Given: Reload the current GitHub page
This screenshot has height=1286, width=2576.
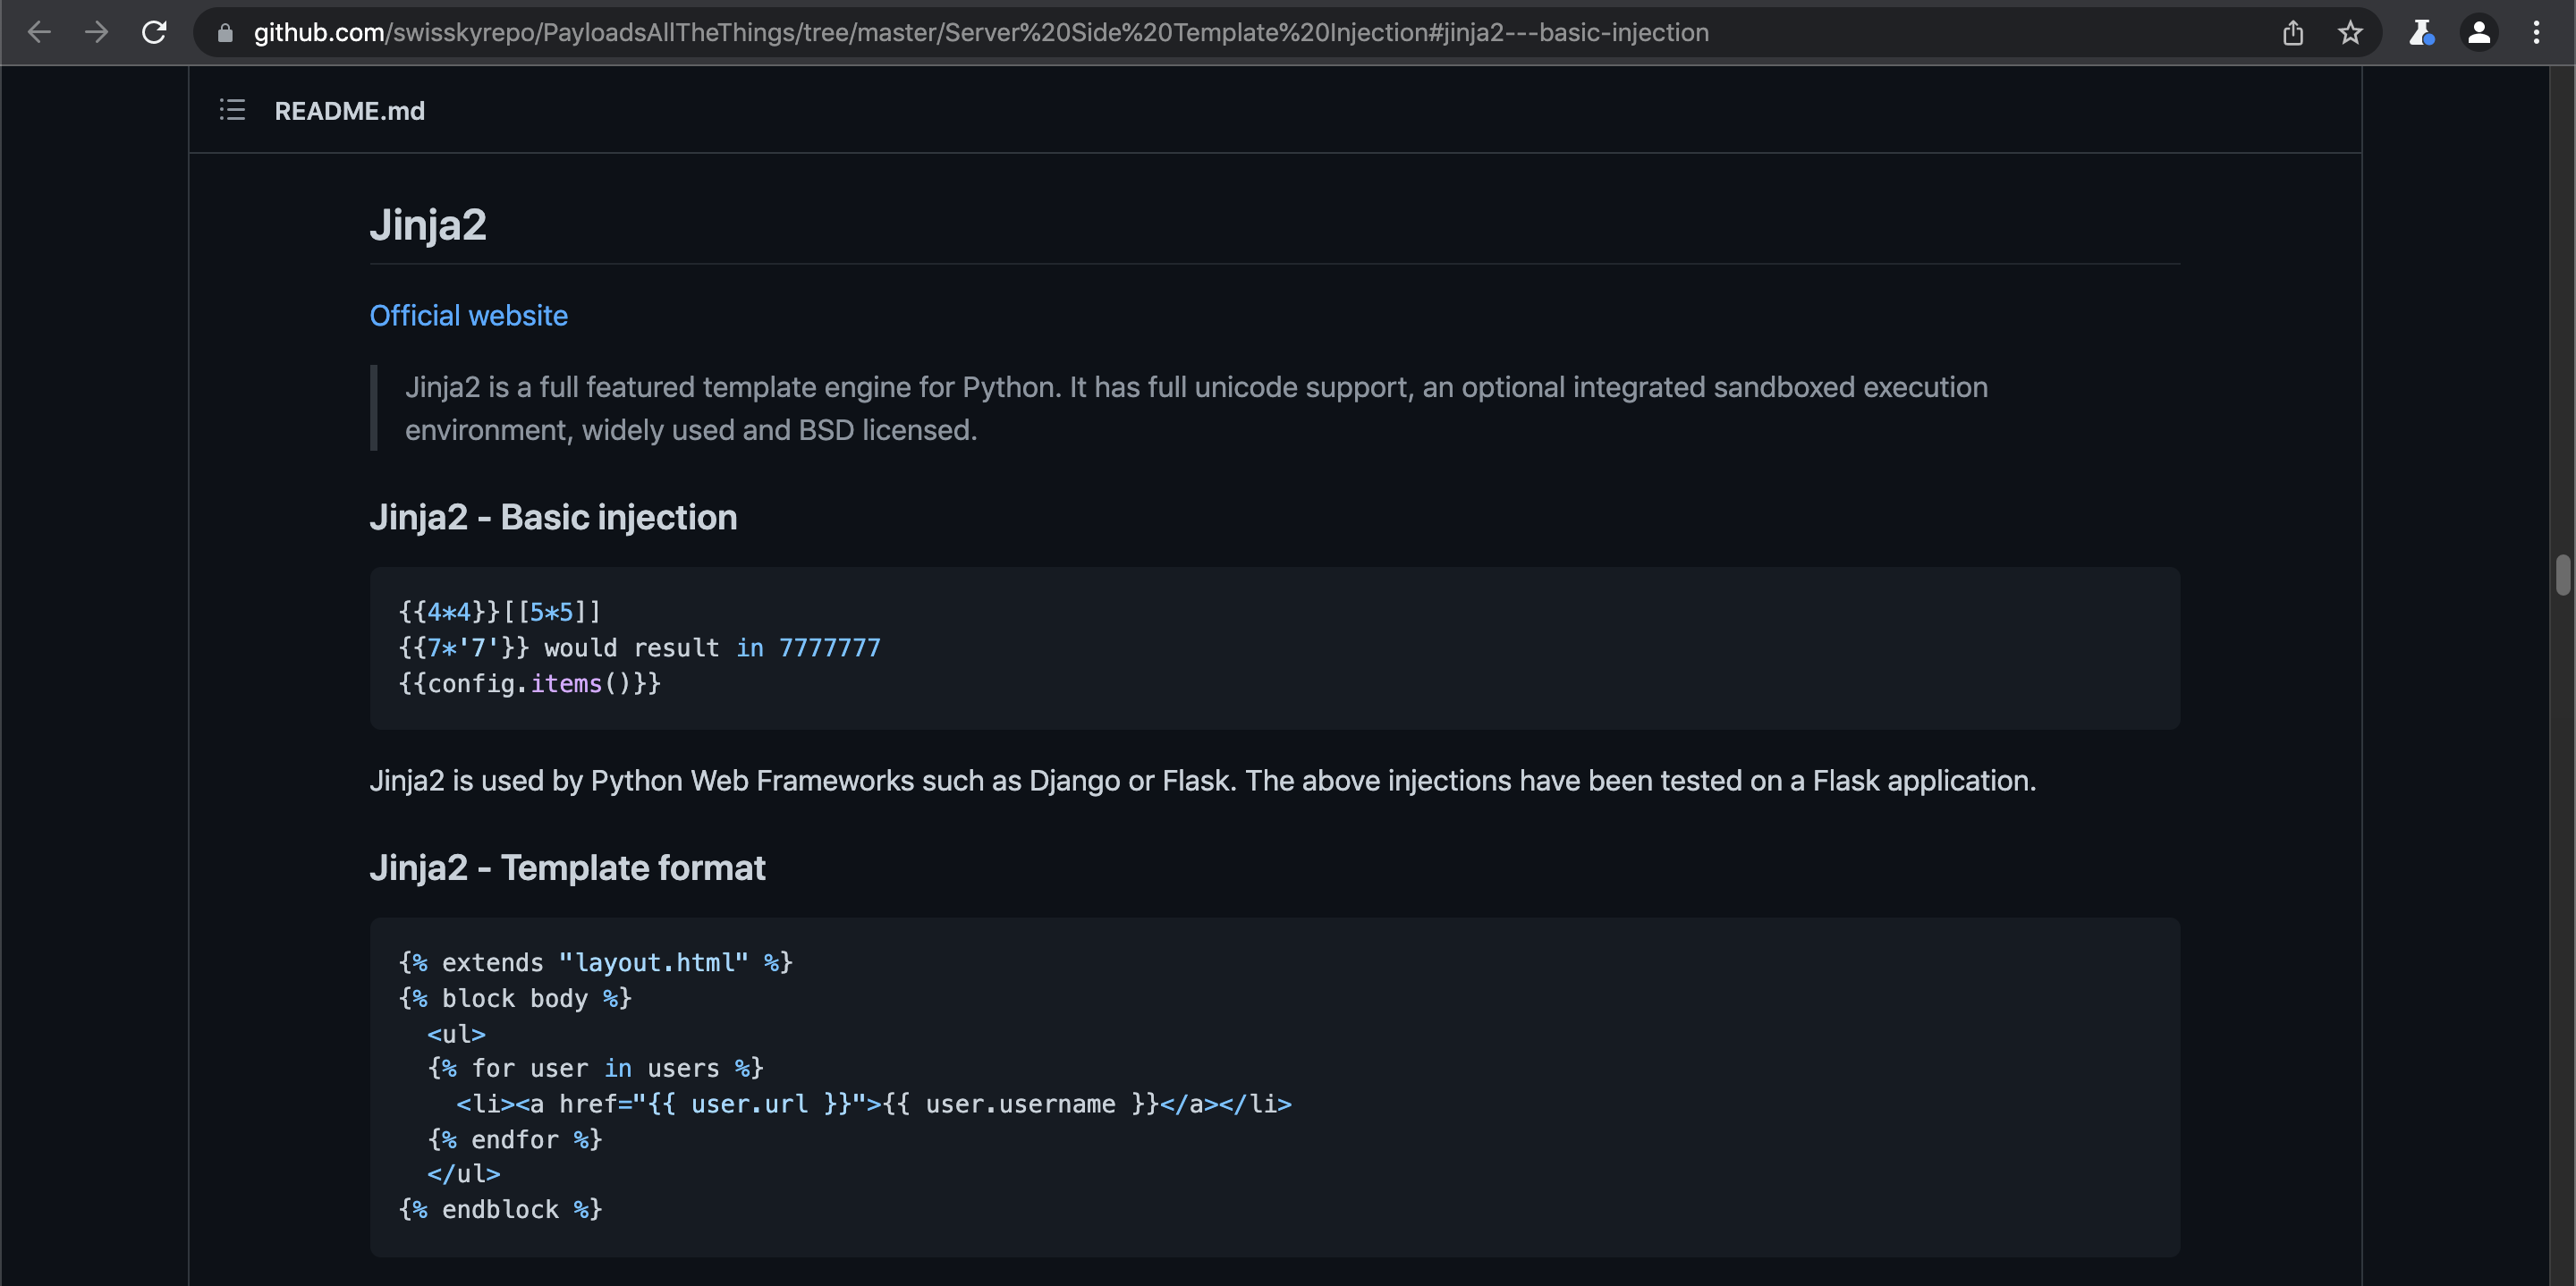Looking at the screenshot, I should pos(154,33).
